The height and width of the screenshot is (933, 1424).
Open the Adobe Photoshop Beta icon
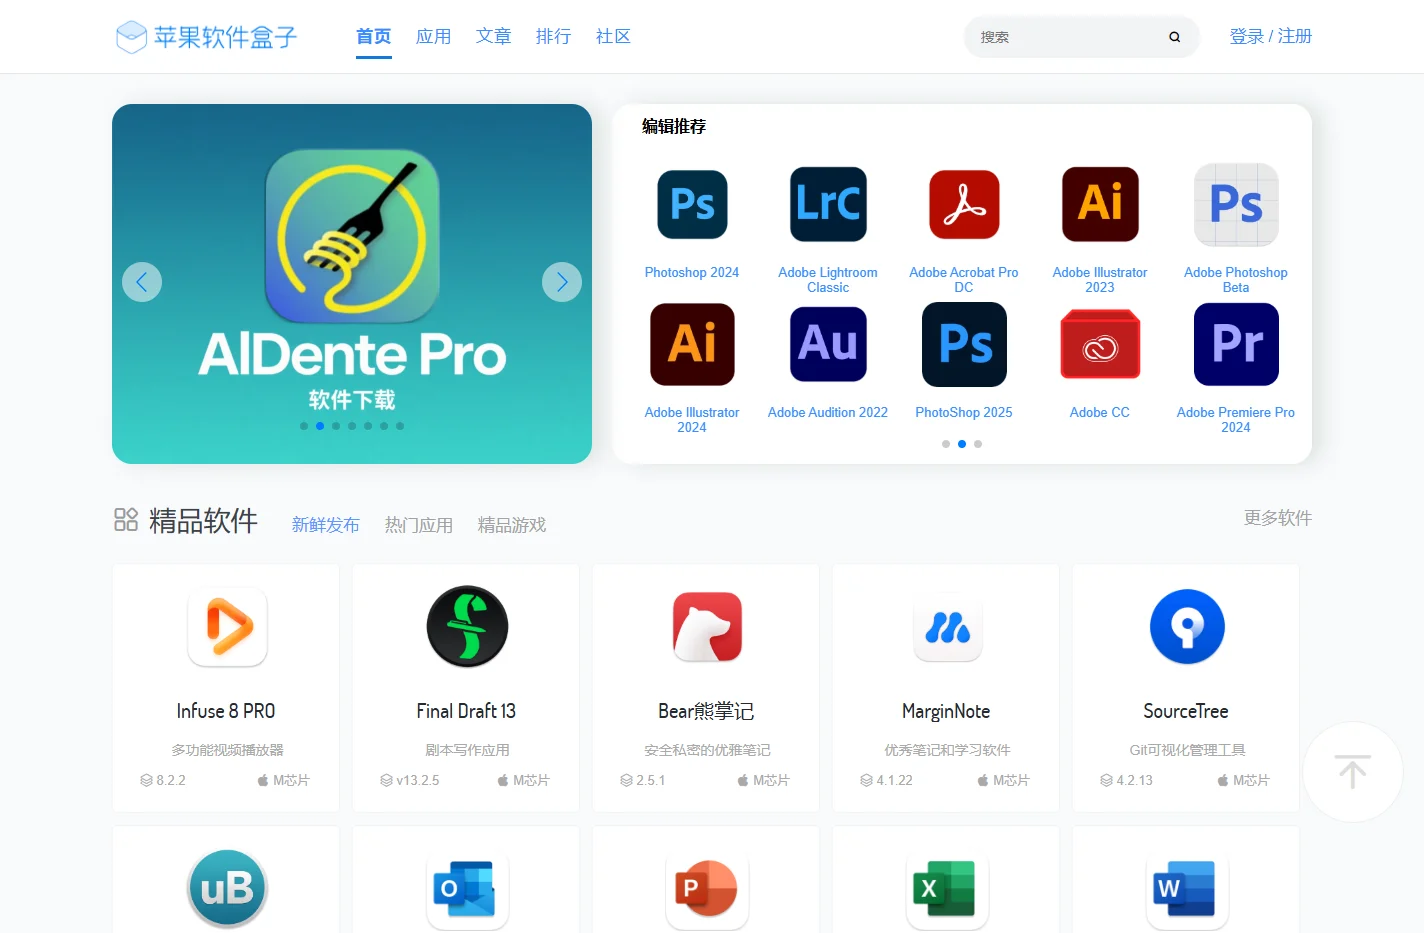[x=1236, y=204]
